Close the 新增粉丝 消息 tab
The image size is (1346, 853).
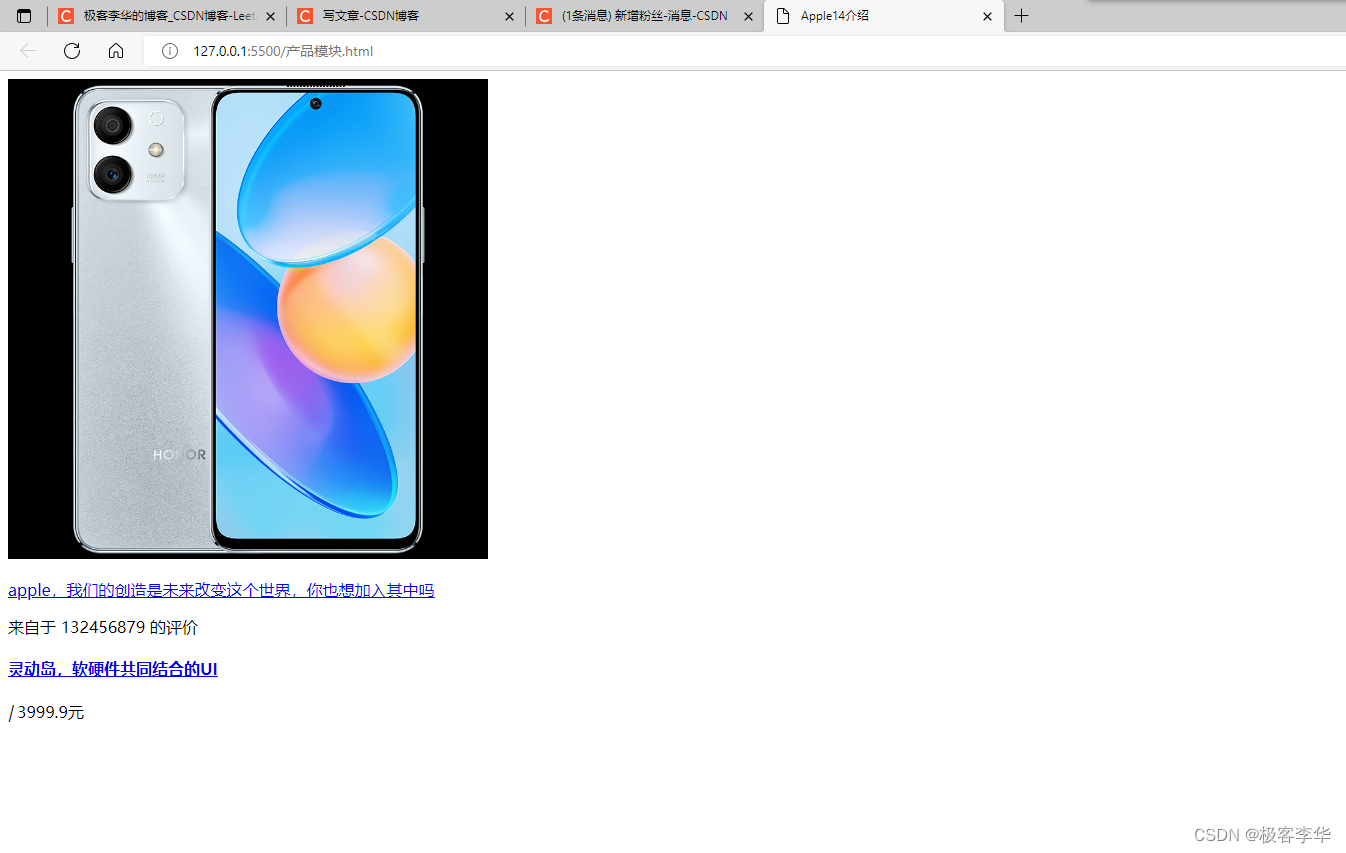click(748, 17)
